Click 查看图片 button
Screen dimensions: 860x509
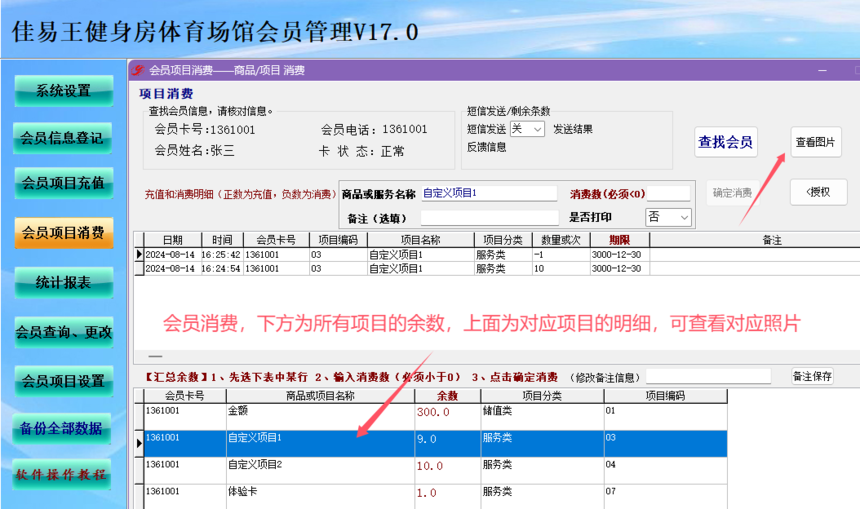click(816, 142)
